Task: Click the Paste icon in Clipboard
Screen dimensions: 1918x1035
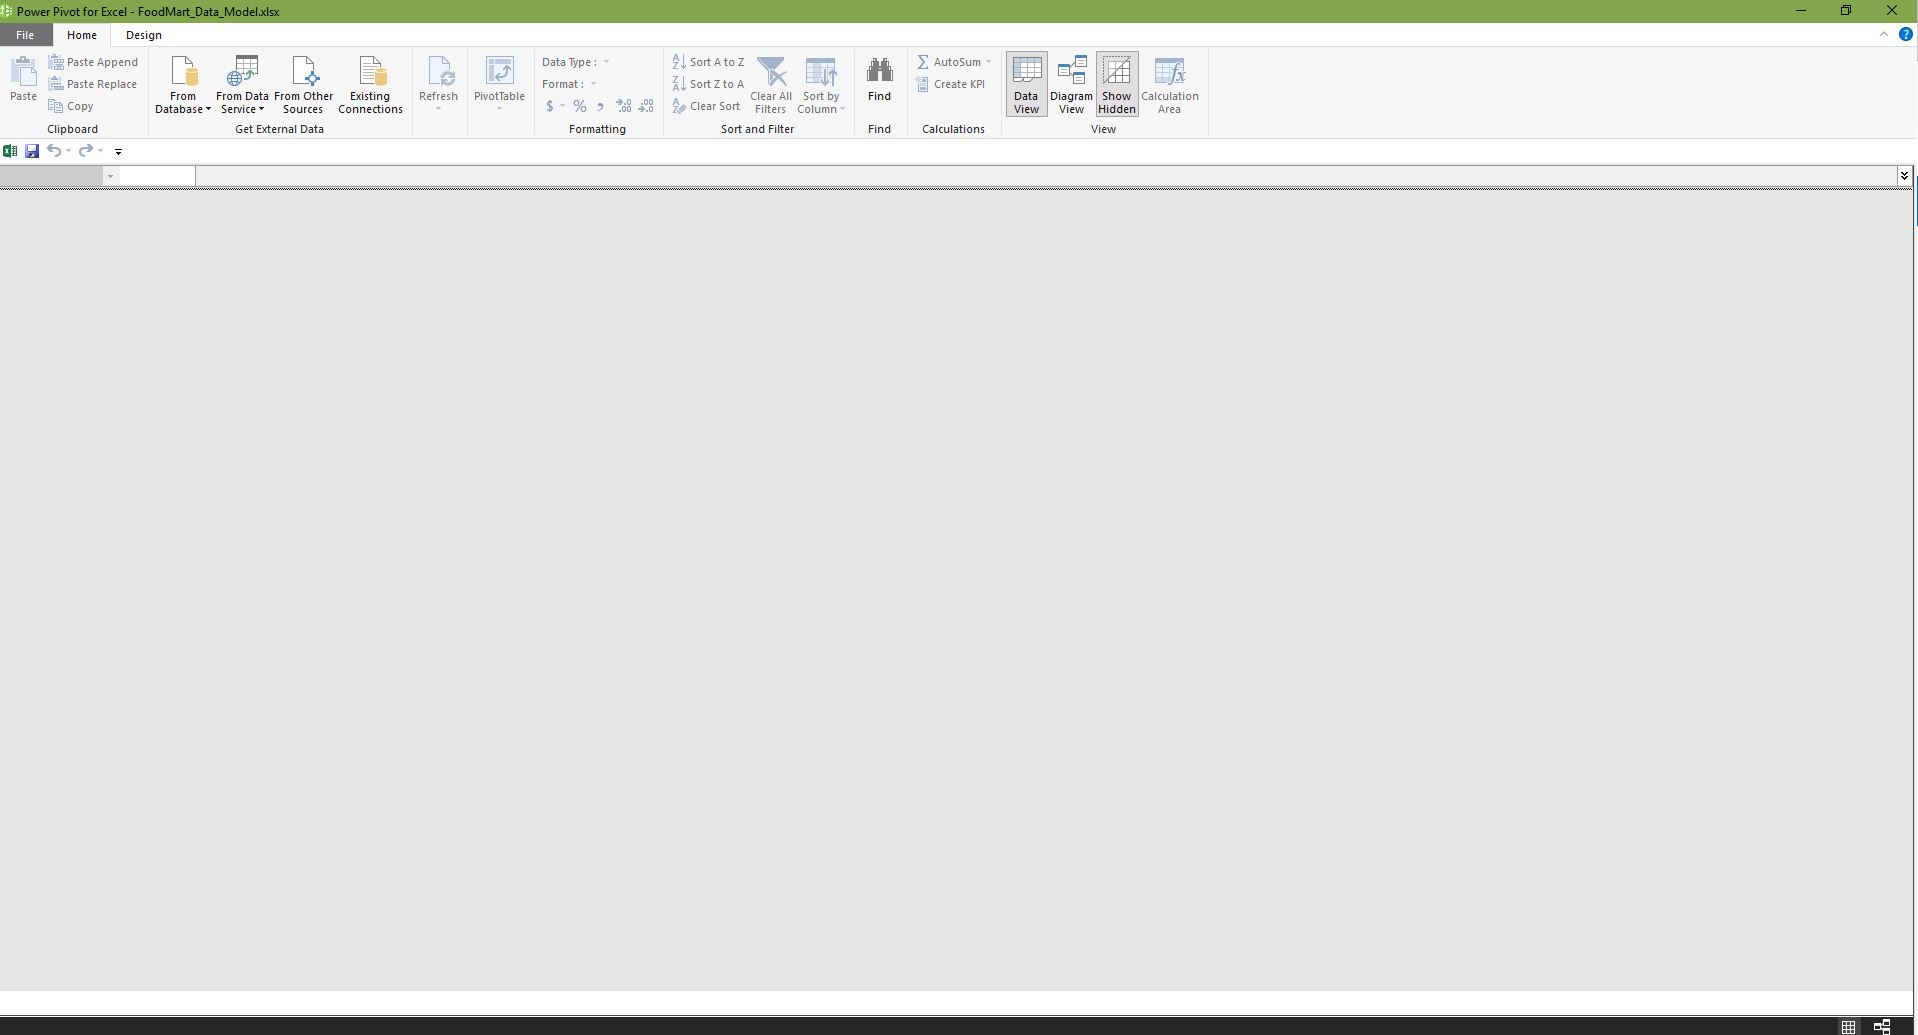Action: click(x=23, y=79)
